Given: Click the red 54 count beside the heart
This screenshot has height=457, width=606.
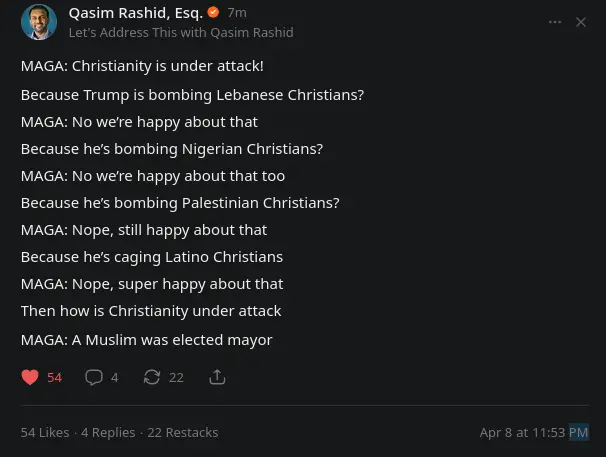Looking at the screenshot, I should point(54,377).
